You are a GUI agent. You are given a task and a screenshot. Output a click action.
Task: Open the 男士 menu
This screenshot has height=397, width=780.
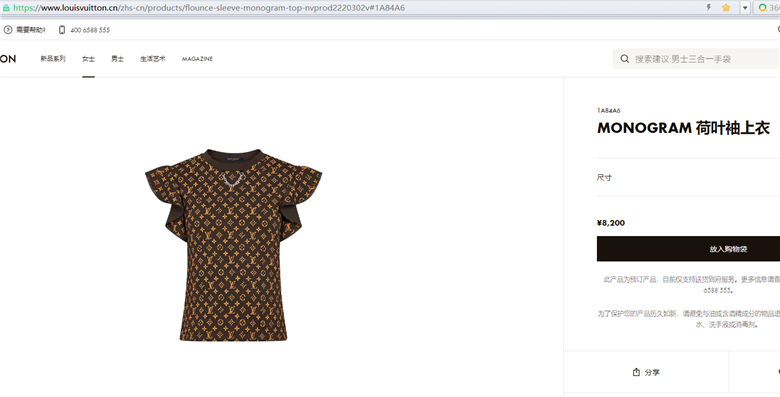point(117,59)
